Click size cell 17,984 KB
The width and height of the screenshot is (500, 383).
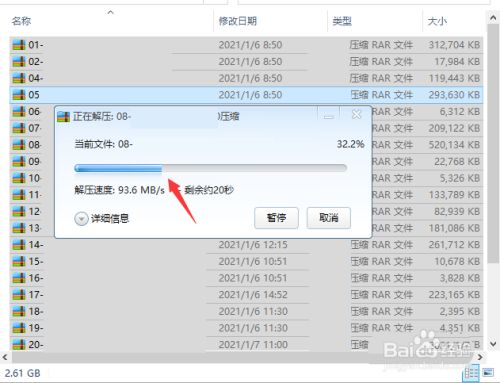pyautogui.click(x=457, y=62)
